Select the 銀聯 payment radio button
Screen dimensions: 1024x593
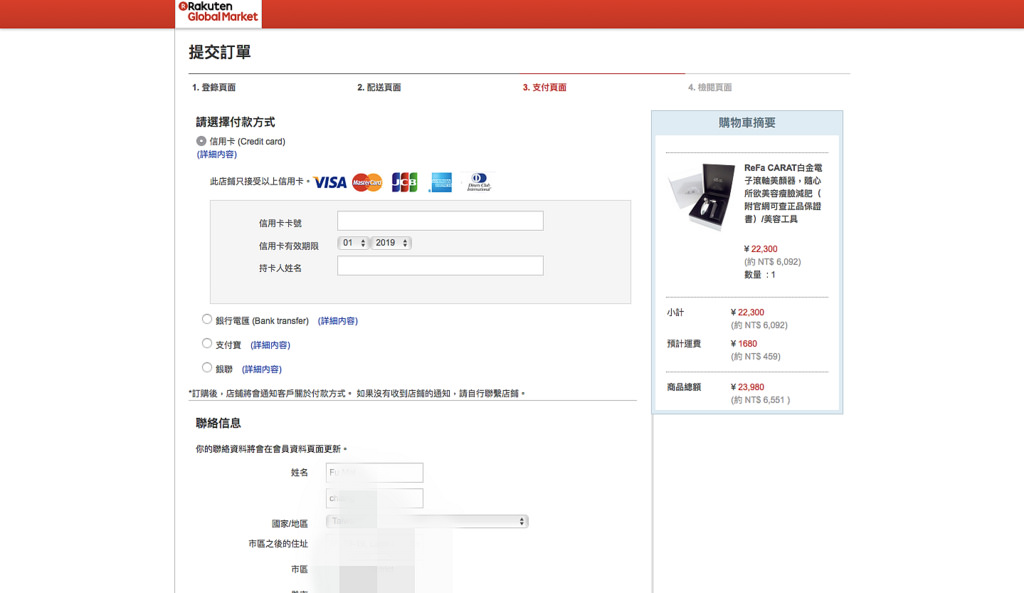(x=207, y=368)
